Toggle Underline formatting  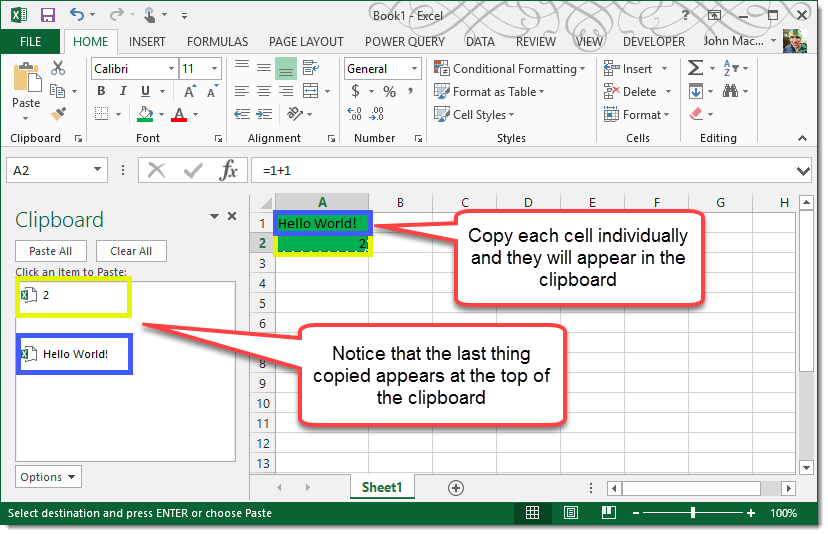[x=145, y=91]
